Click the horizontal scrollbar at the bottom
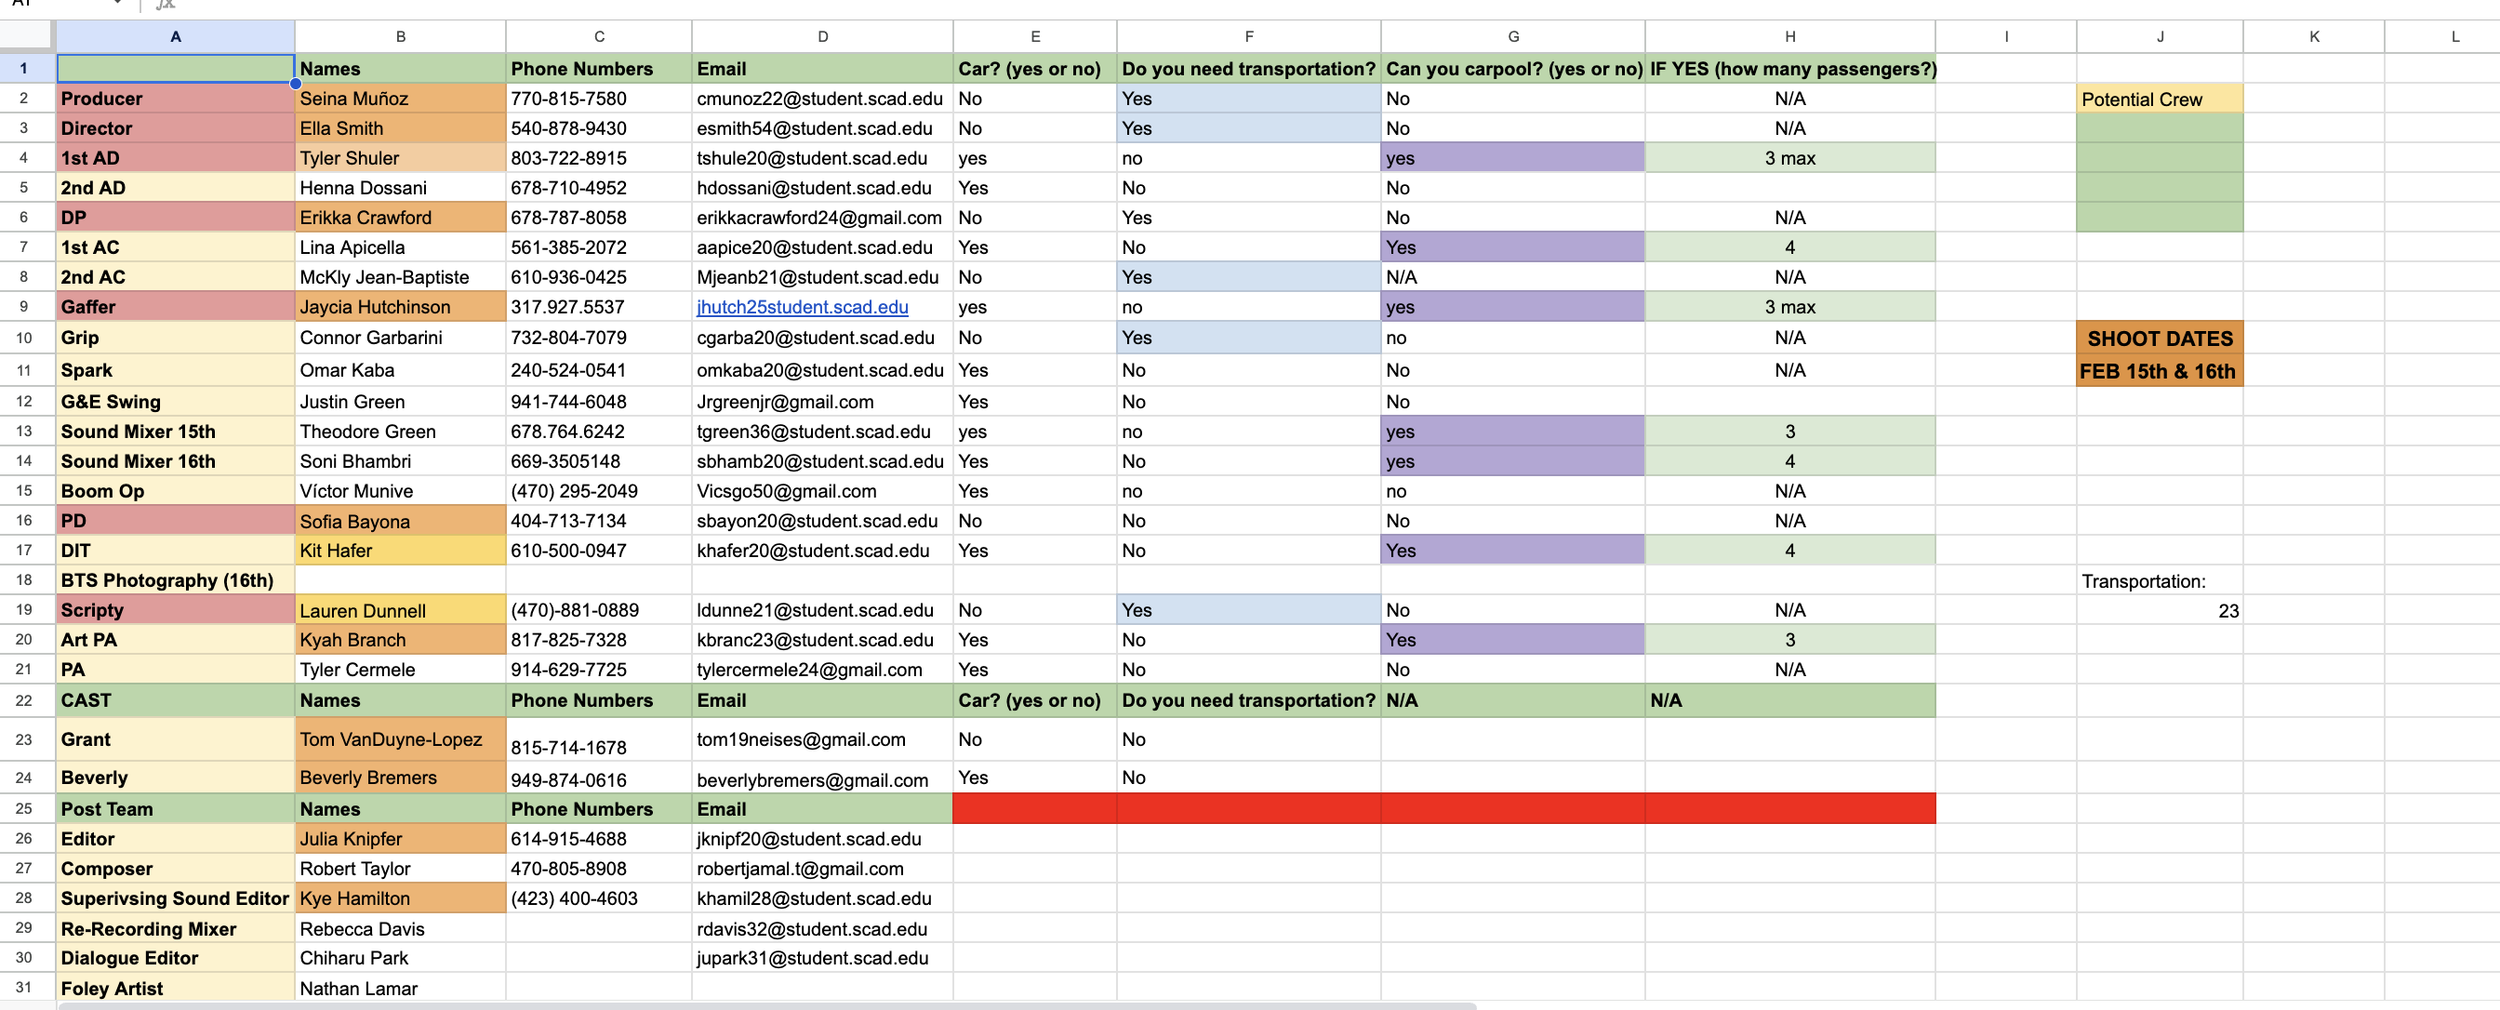This screenshot has width=2500, height=1010. (767, 1005)
